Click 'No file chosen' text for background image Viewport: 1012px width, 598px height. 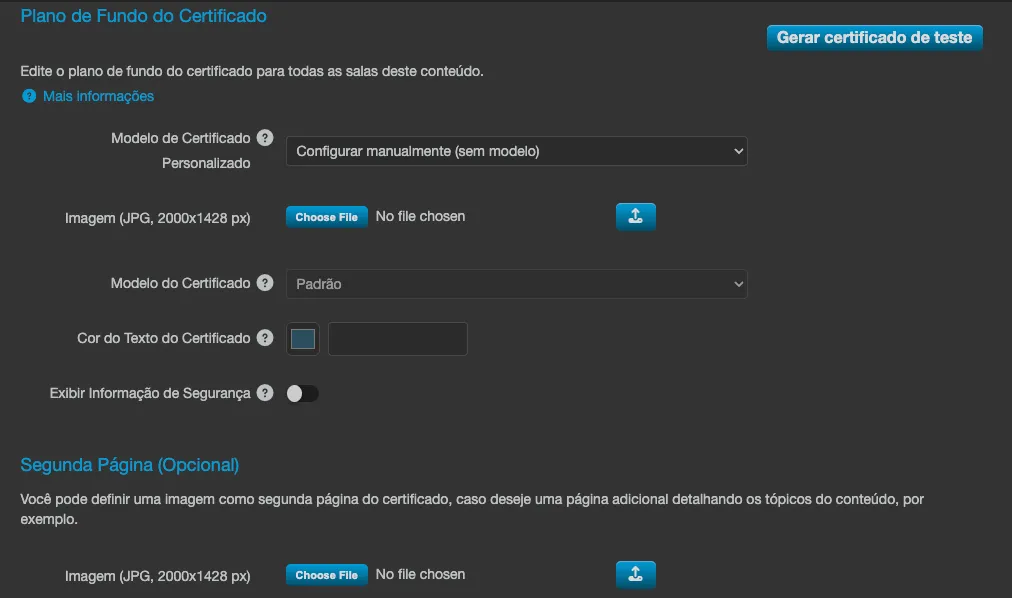tap(420, 216)
